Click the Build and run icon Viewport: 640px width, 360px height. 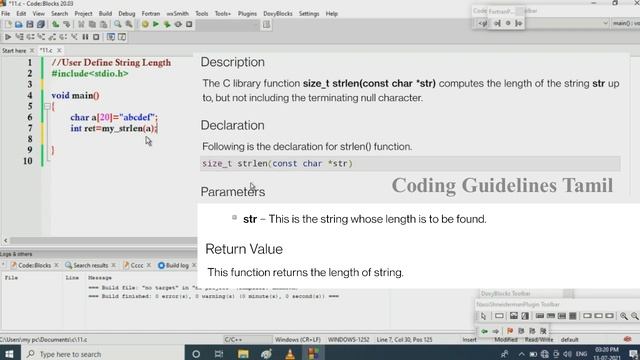point(167,24)
